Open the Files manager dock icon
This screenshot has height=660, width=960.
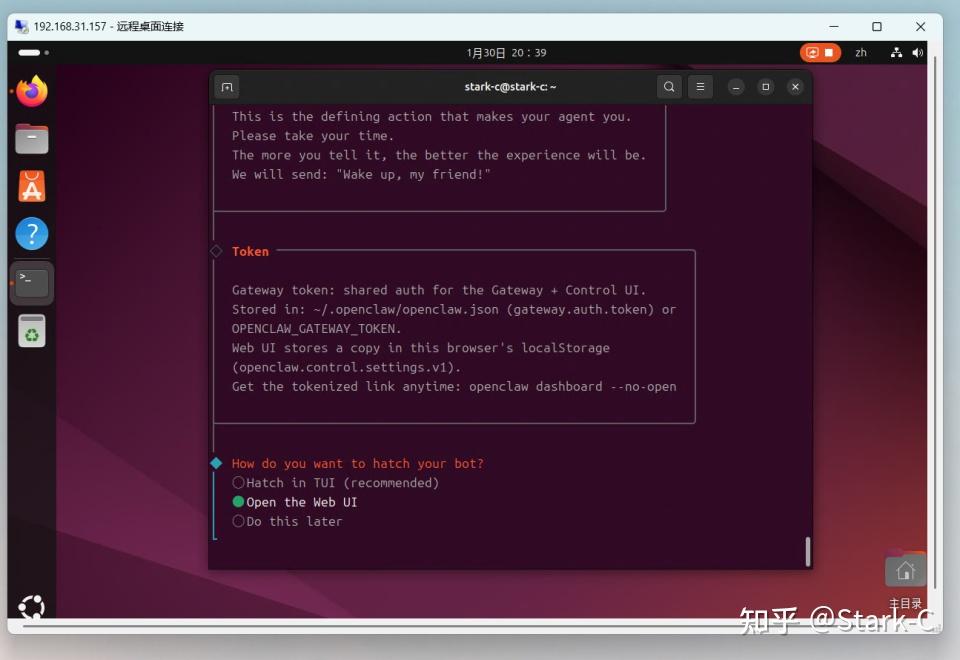tap(32, 138)
